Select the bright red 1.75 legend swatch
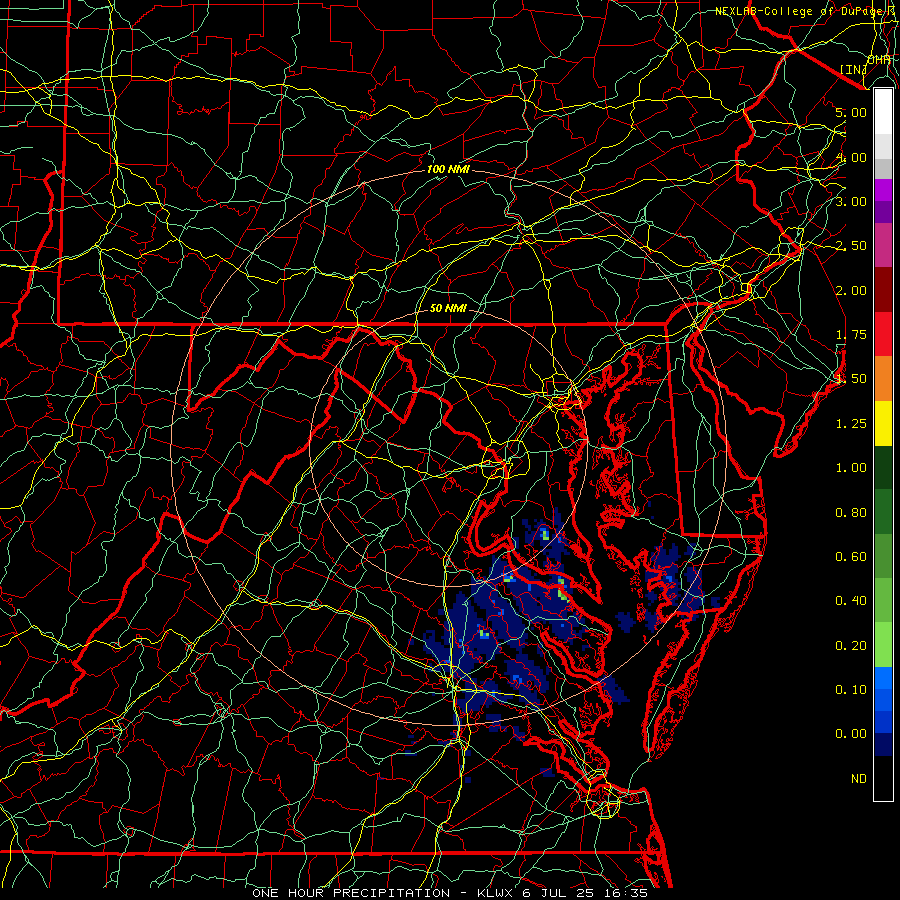This screenshot has width=900, height=900. click(883, 334)
